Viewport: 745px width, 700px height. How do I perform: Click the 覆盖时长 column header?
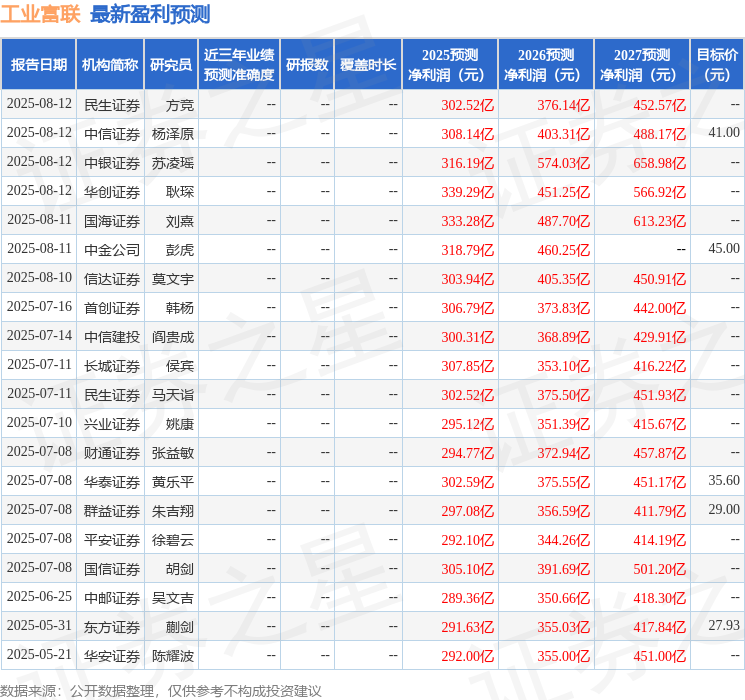coord(368,65)
